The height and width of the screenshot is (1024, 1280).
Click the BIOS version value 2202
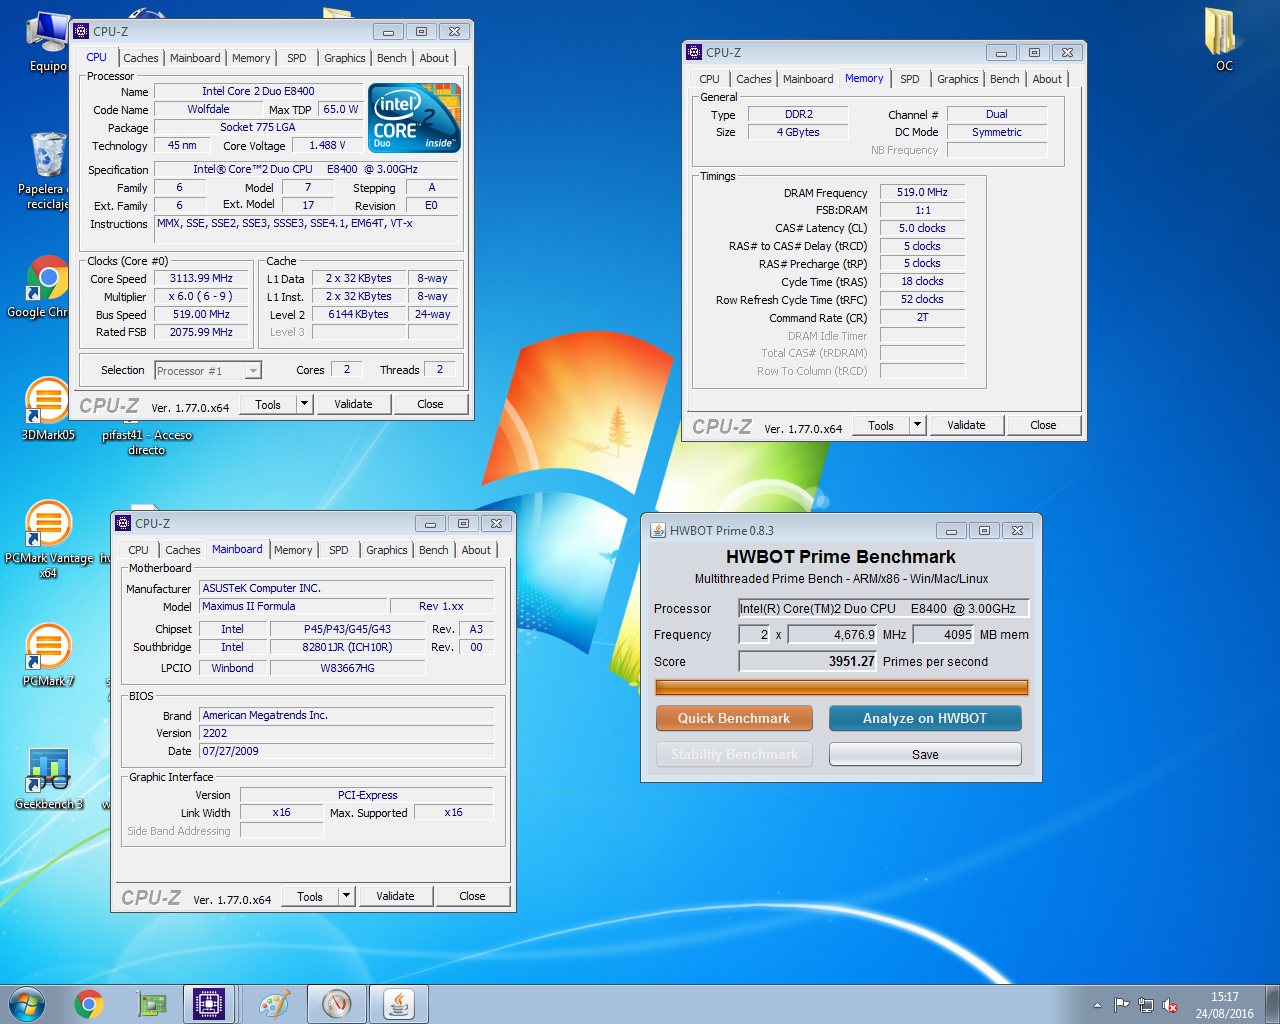coord(346,733)
